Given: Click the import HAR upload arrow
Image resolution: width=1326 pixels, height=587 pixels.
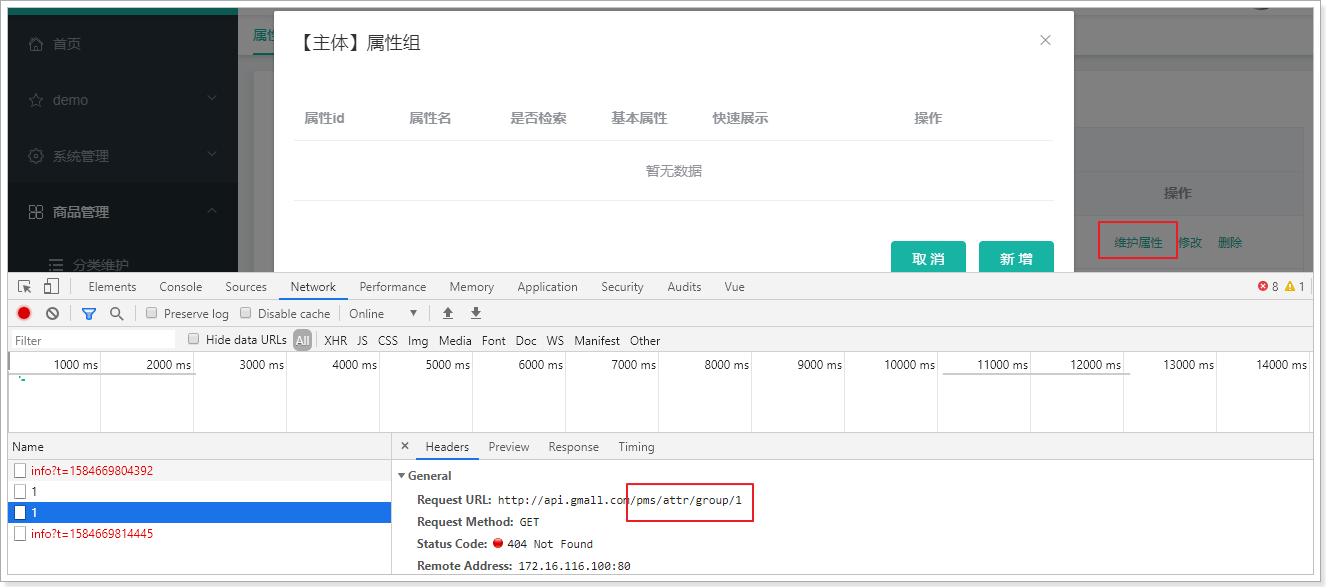Looking at the screenshot, I should point(448,313).
